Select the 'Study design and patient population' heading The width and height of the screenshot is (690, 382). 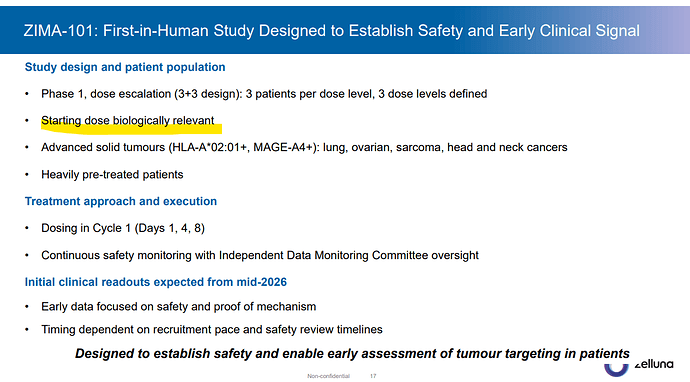point(125,67)
